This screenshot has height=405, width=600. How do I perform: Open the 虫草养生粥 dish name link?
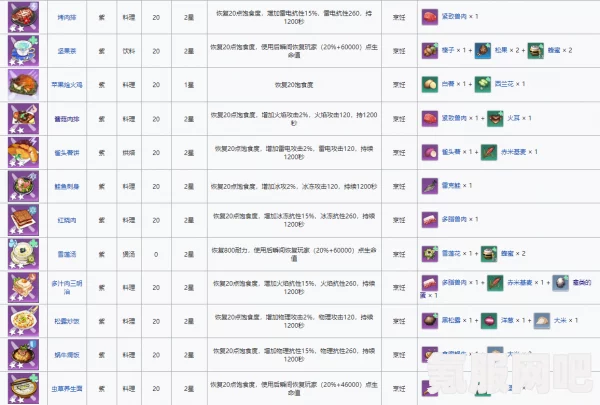point(67,389)
